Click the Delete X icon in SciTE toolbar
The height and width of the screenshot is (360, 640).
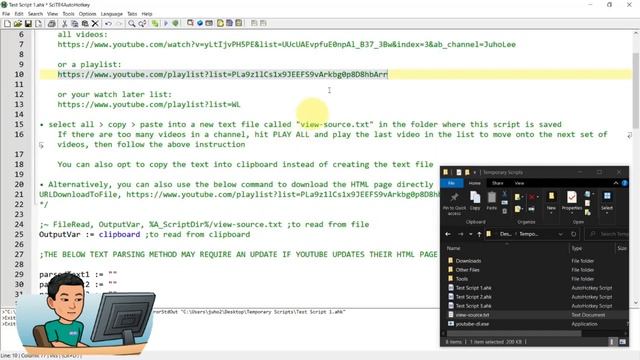point(95,24)
